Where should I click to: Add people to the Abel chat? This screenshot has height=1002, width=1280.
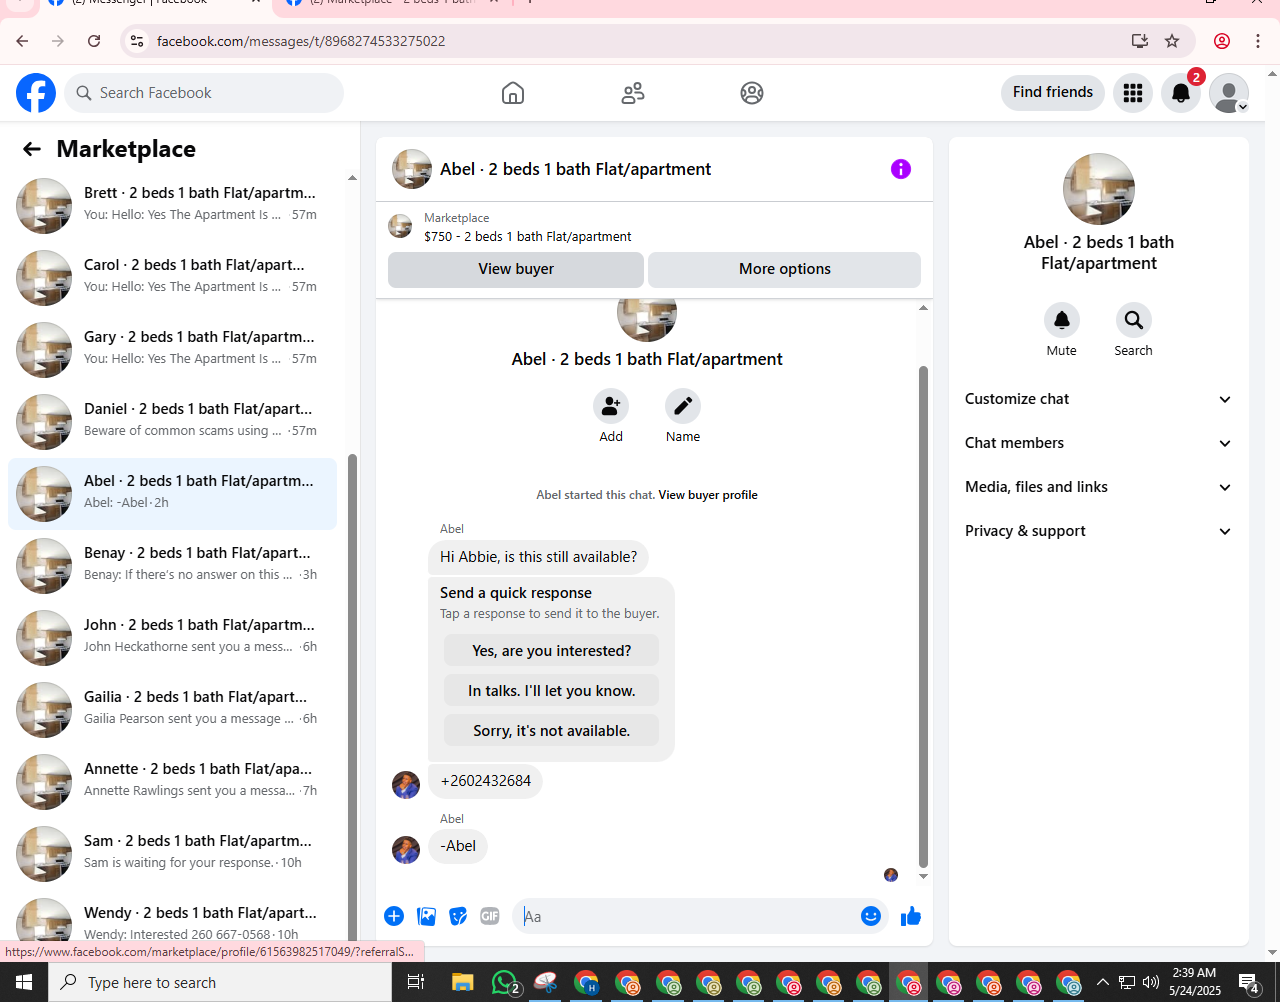(611, 406)
